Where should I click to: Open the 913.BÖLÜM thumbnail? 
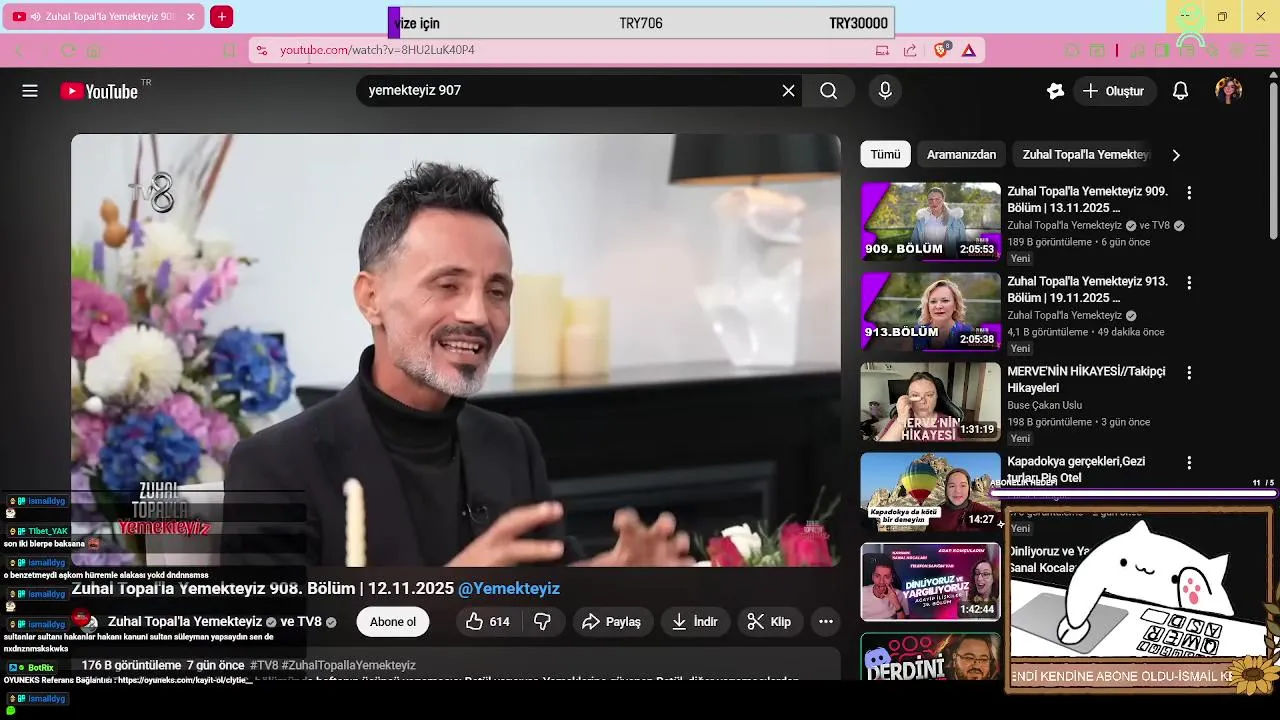(x=931, y=312)
